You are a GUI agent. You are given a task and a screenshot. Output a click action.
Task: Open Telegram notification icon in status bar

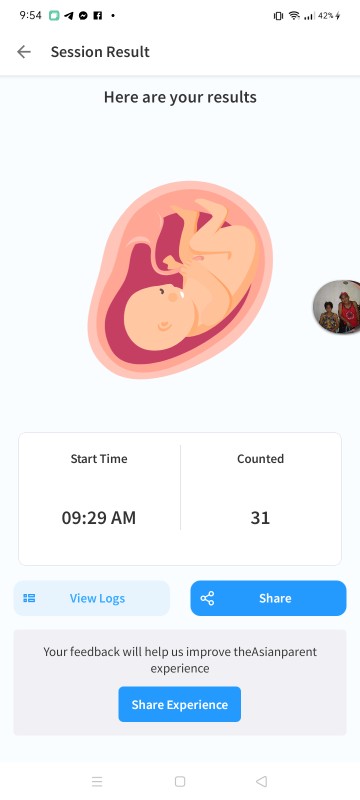pyautogui.click(x=68, y=16)
